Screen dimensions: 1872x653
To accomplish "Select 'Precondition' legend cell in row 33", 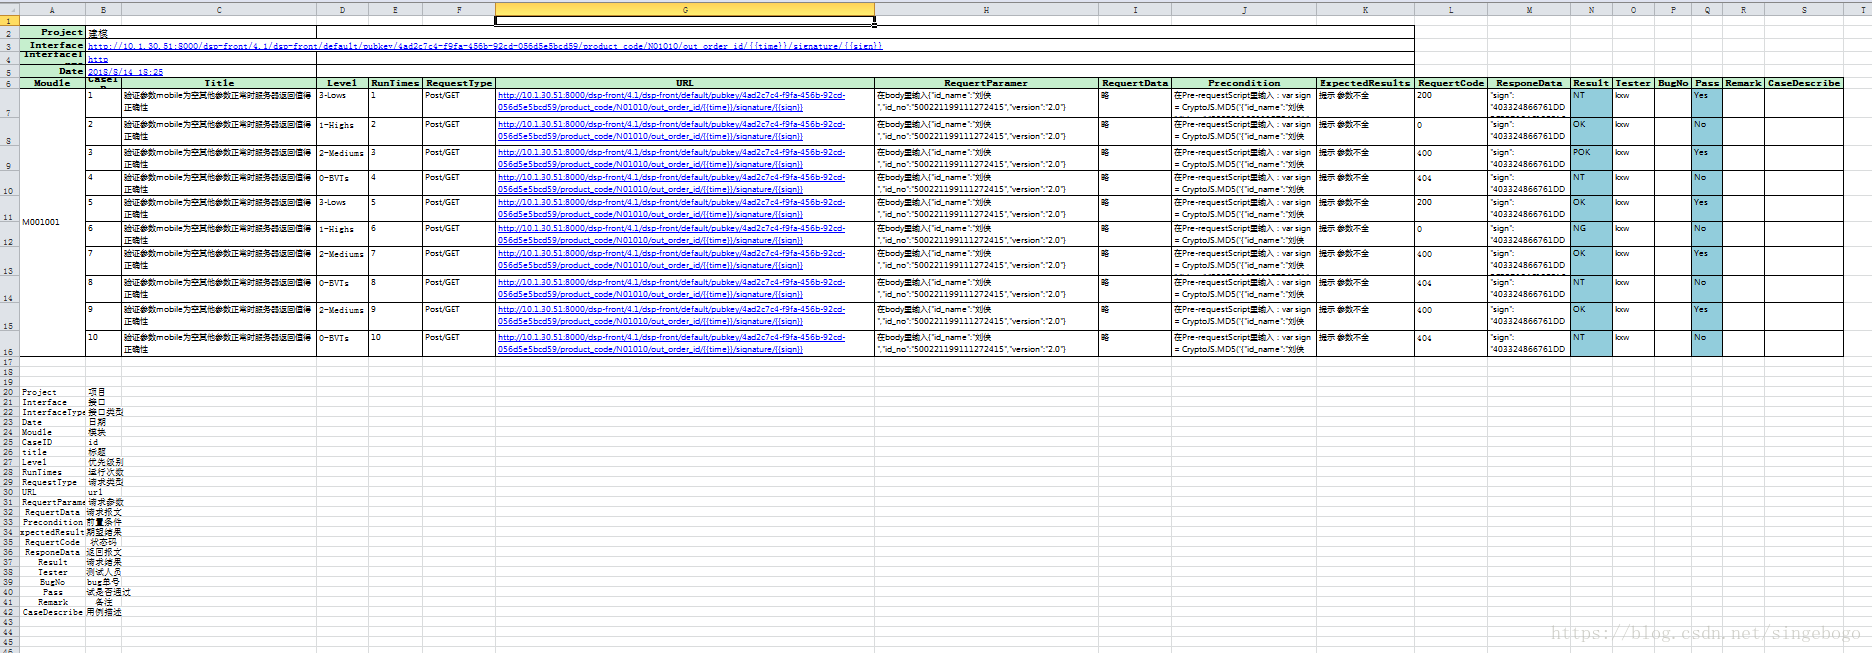I will (52, 522).
